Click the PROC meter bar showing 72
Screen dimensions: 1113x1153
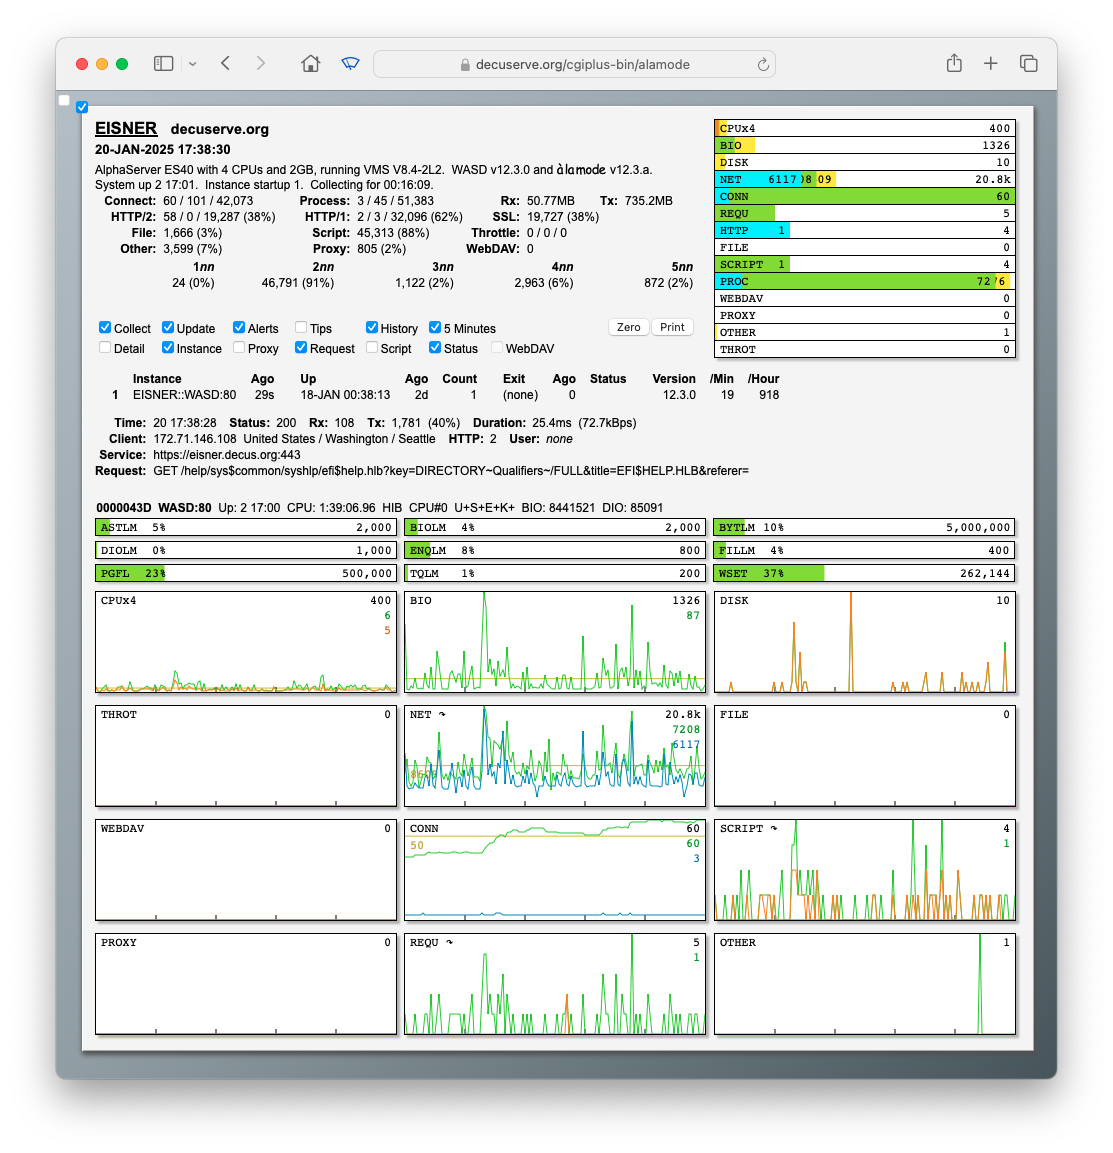click(865, 282)
